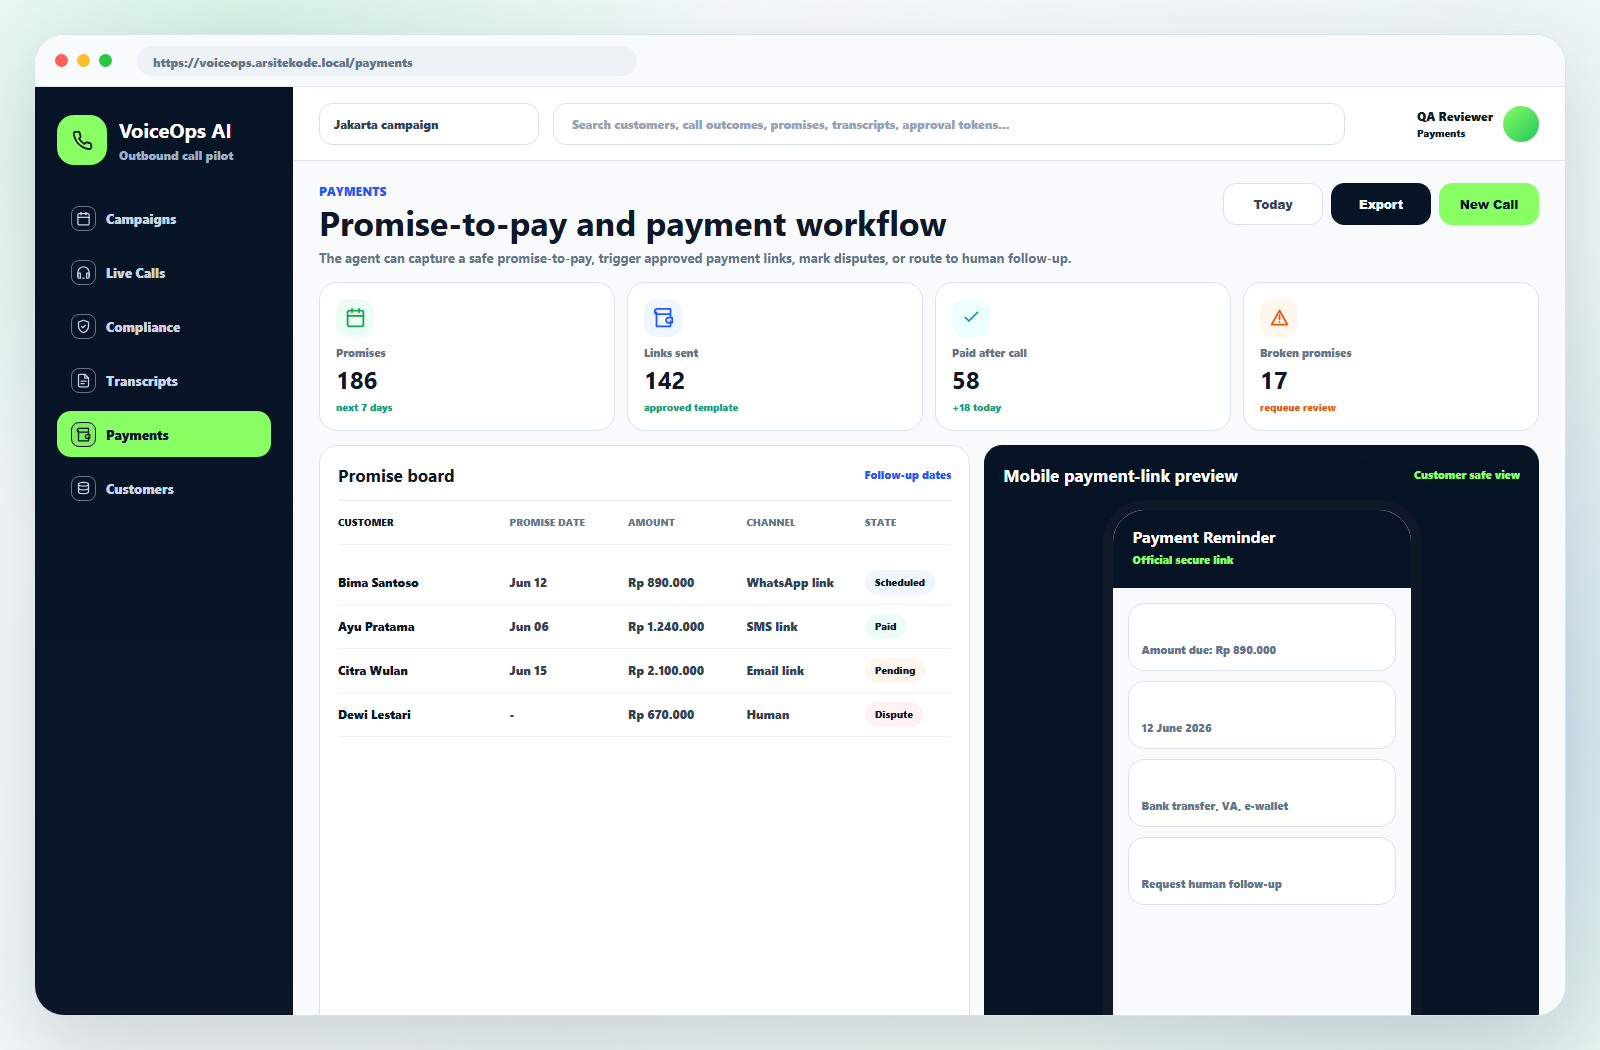Open the QA Reviewer green avatar
Image resolution: width=1600 pixels, height=1050 pixels.
(x=1521, y=124)
